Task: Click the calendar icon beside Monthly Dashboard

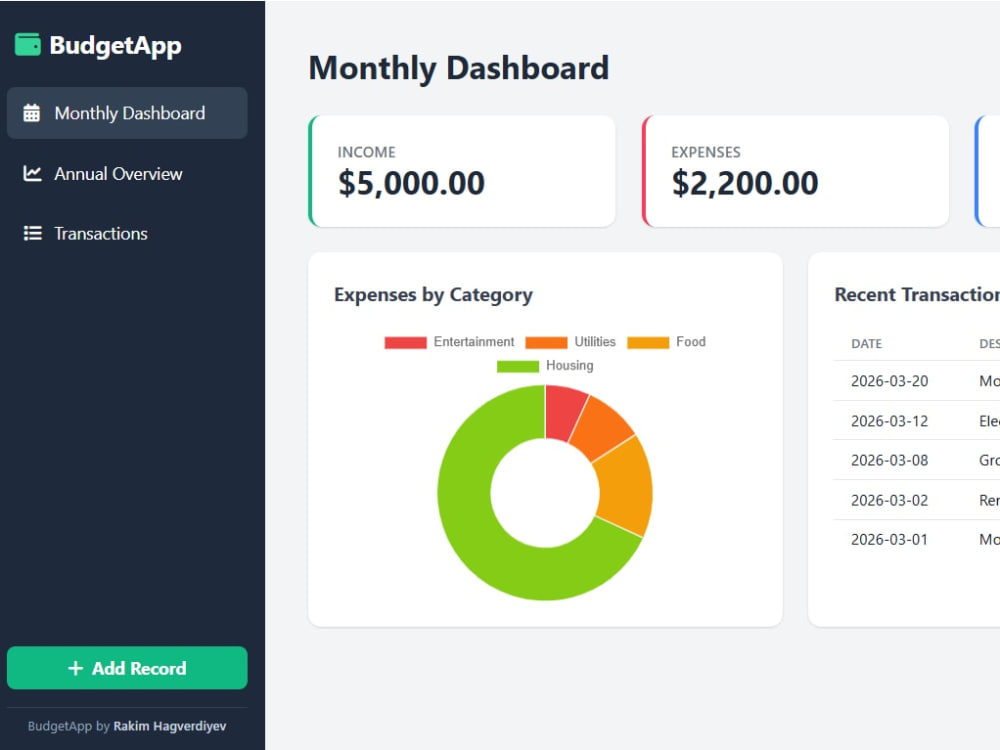Action: click(x=31, y=113)
